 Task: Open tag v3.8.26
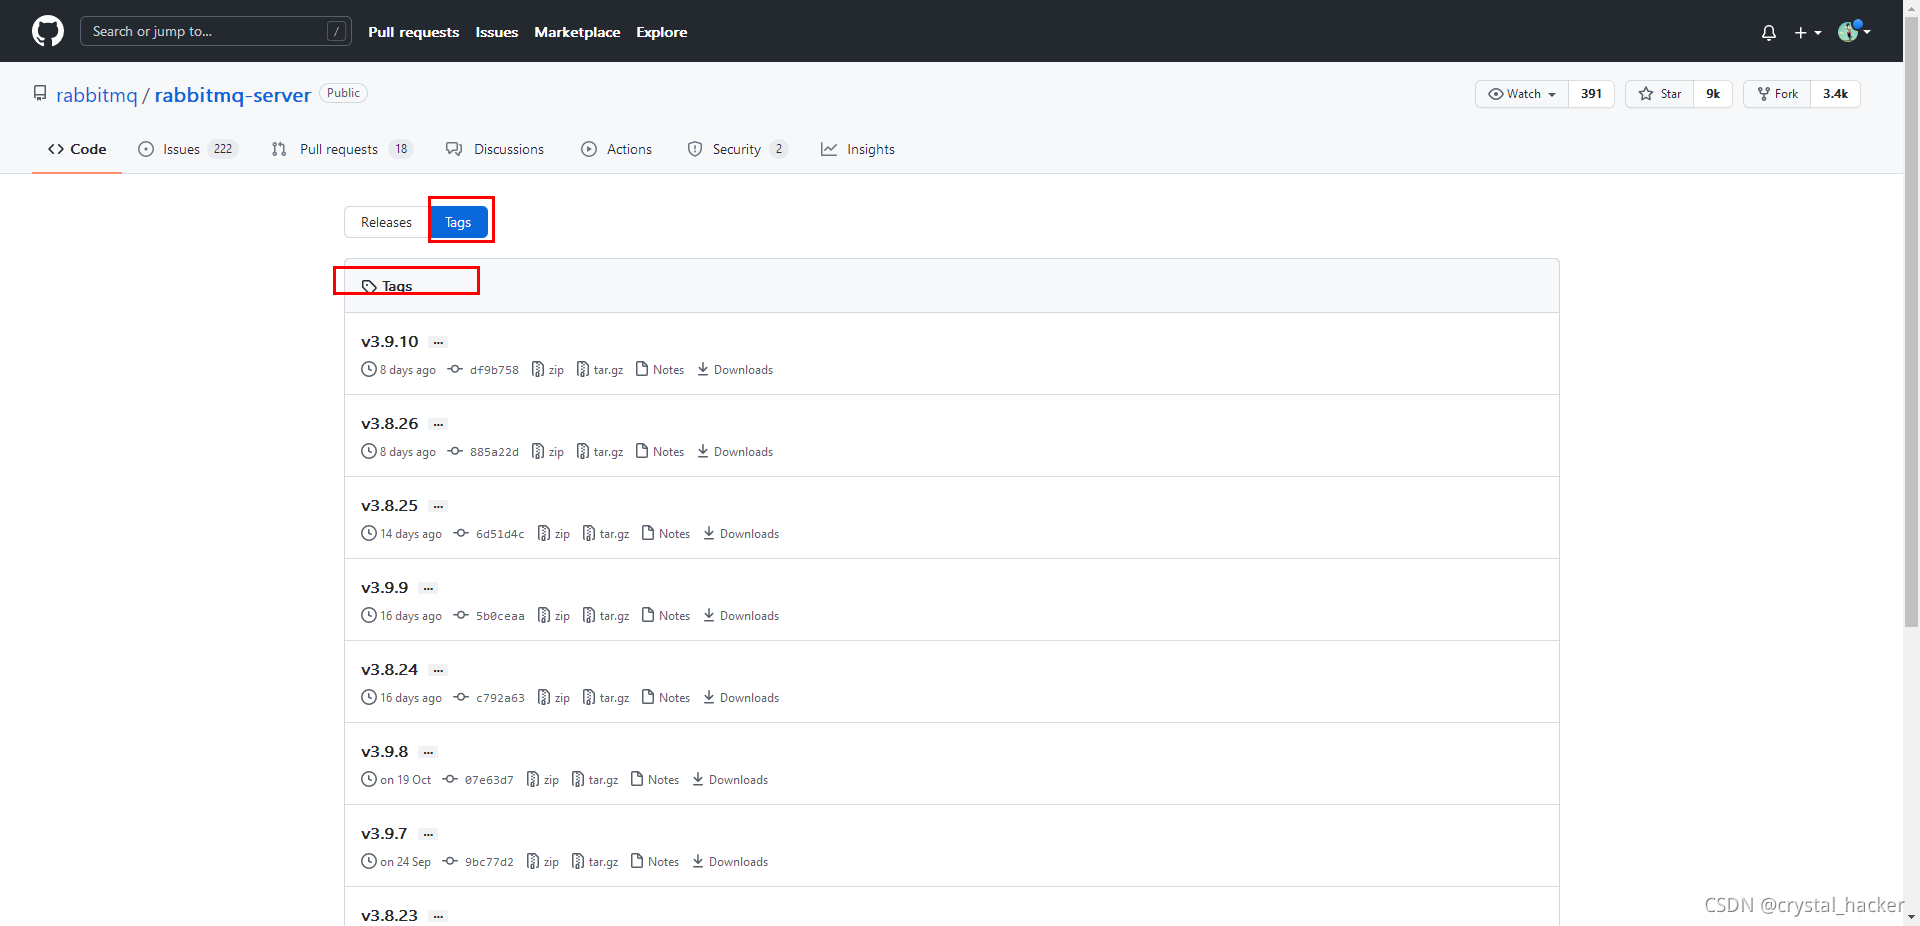(x=390, y=424)
